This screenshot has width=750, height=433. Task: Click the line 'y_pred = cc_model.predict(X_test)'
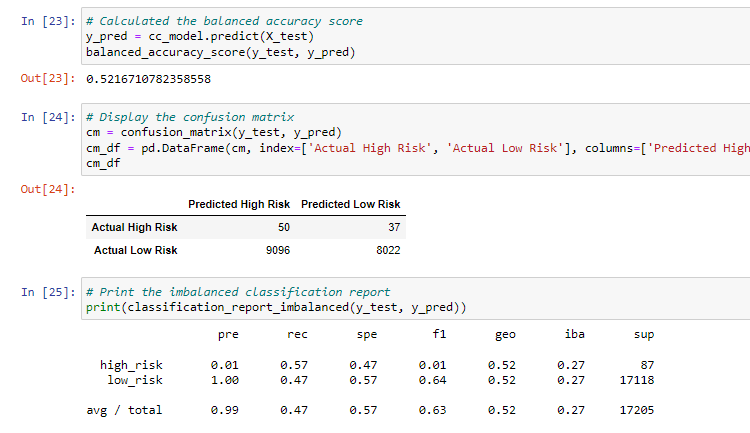(x=200, y=36)
